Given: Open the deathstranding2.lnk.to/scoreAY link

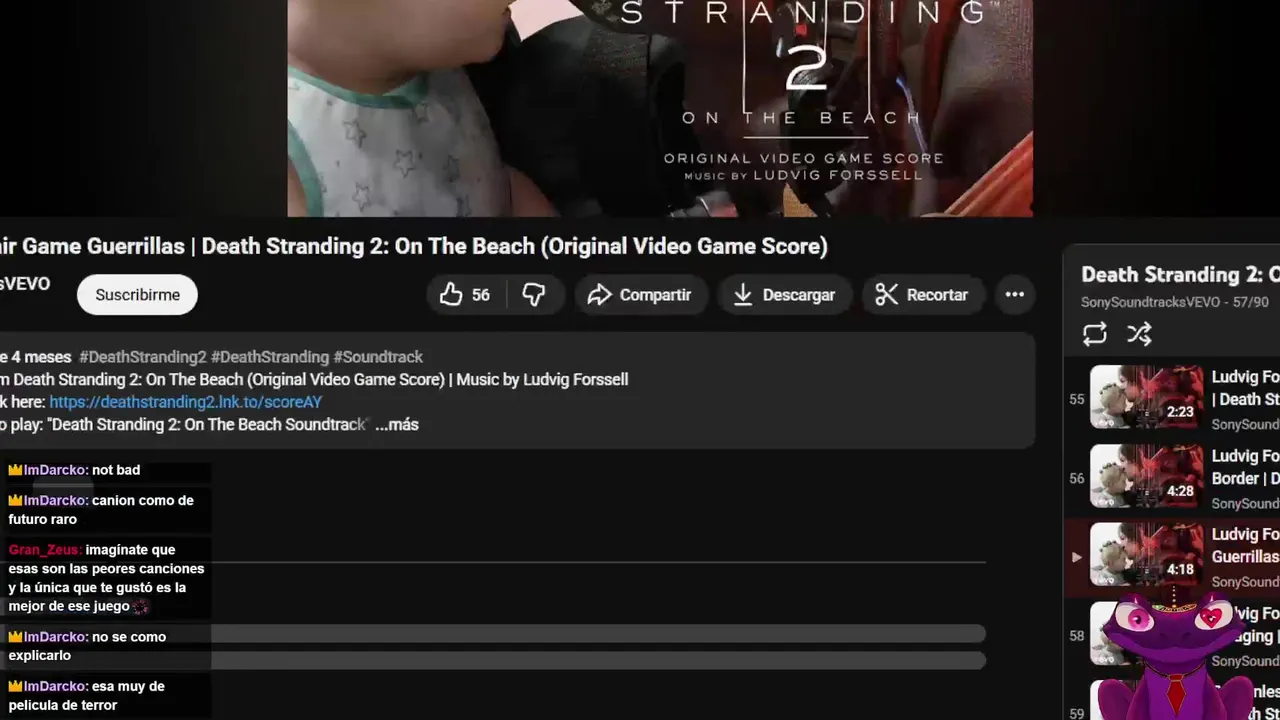Looking at the screenshot, I should point(186,402).
